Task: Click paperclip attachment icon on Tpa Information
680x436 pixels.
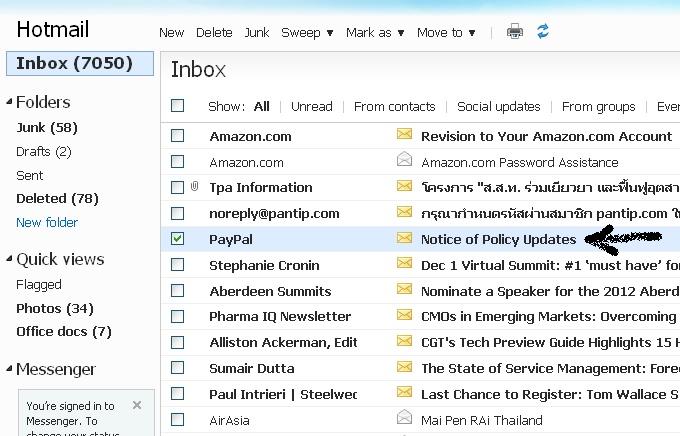Action: coord(194,187)
